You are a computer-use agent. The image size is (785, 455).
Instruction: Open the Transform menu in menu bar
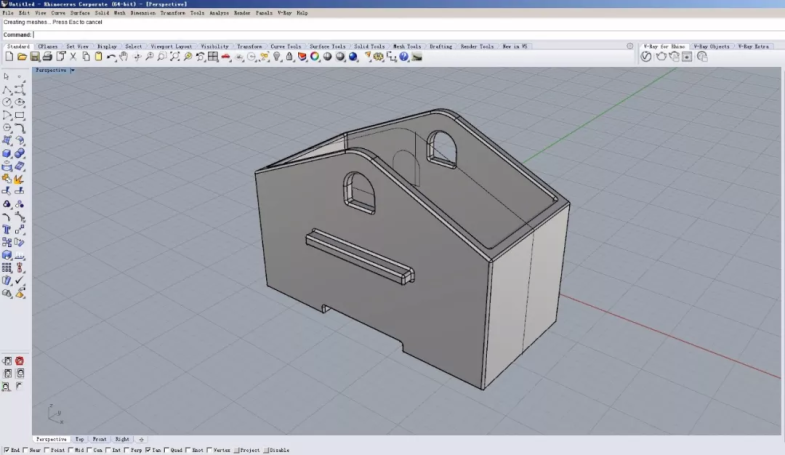[172, 13]
